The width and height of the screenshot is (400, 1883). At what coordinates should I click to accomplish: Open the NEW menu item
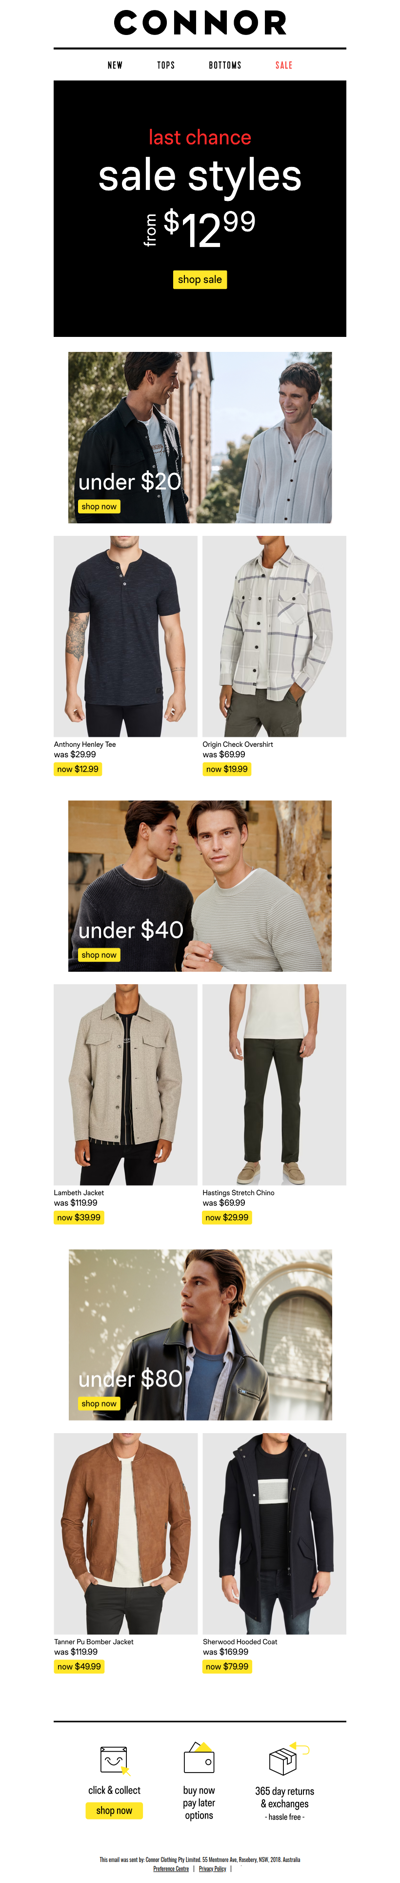115,65
